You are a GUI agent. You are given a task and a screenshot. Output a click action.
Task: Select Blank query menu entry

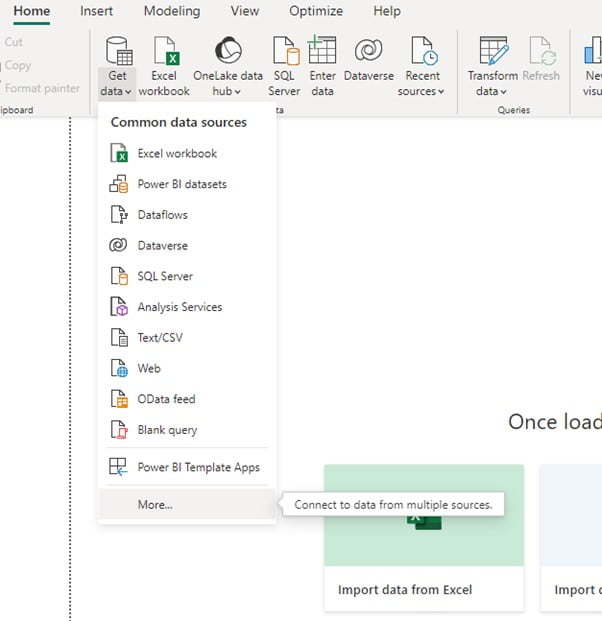tap(167, 430)
